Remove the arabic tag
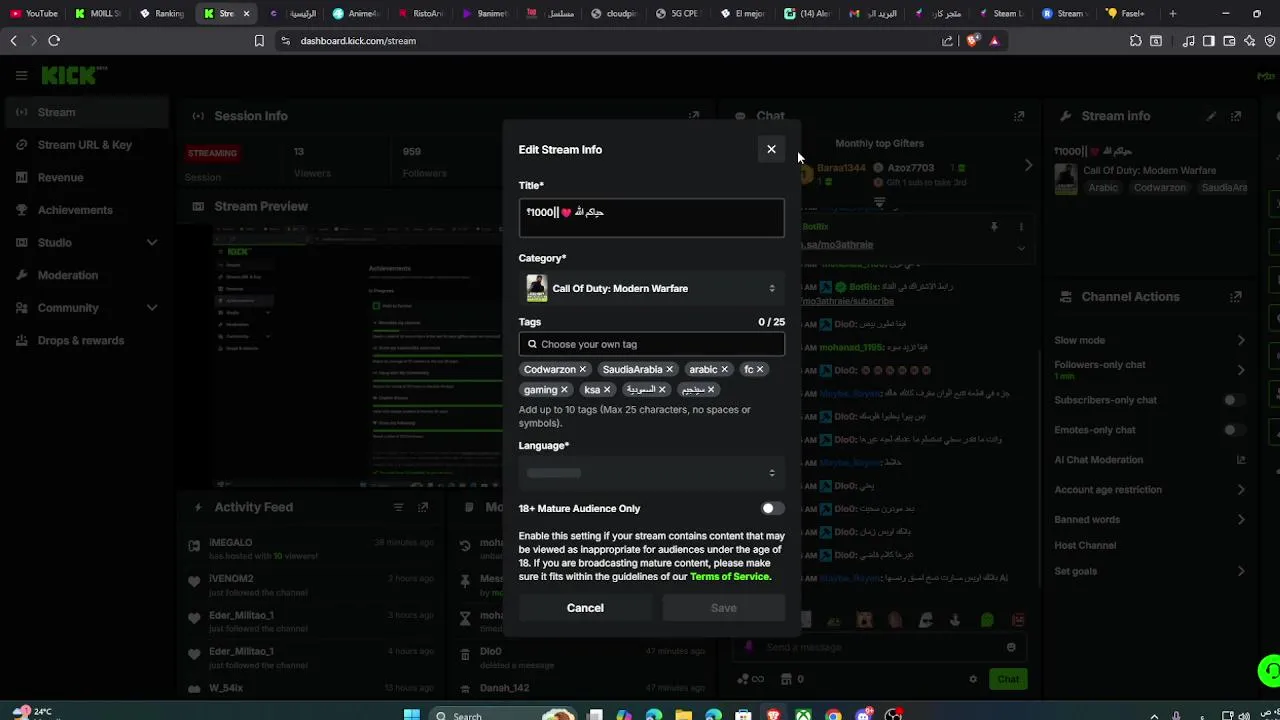This screenshot has height=720, width=1280. point(725,370)
